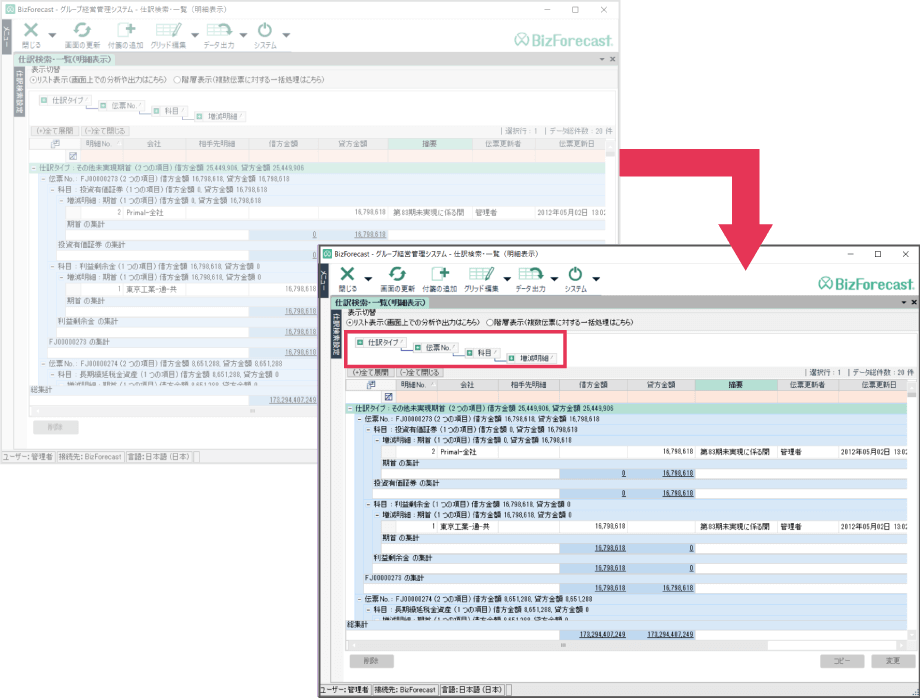Click 削除 button in front window
This screenshot has width=920, height=698.
point(371,661)
